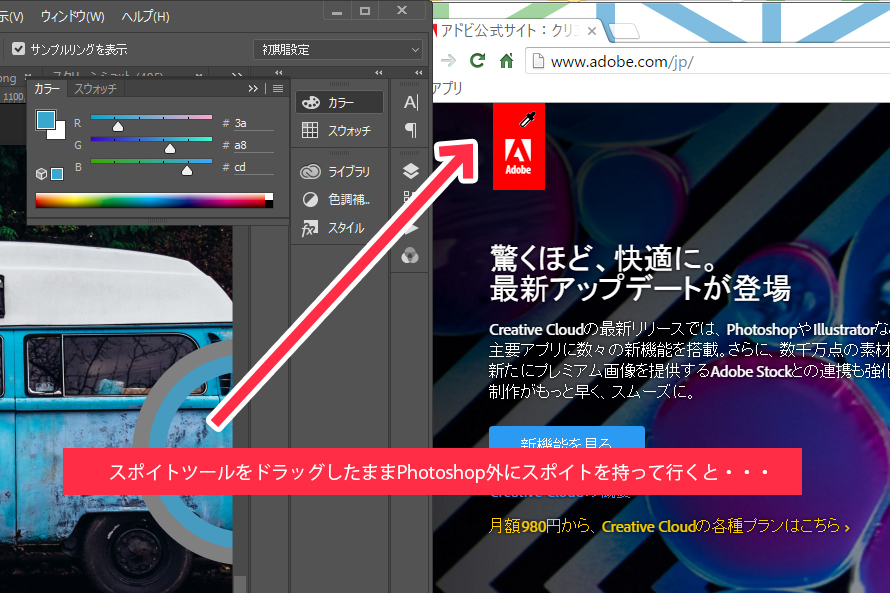Open a new browser tab

tap(626, 32)
